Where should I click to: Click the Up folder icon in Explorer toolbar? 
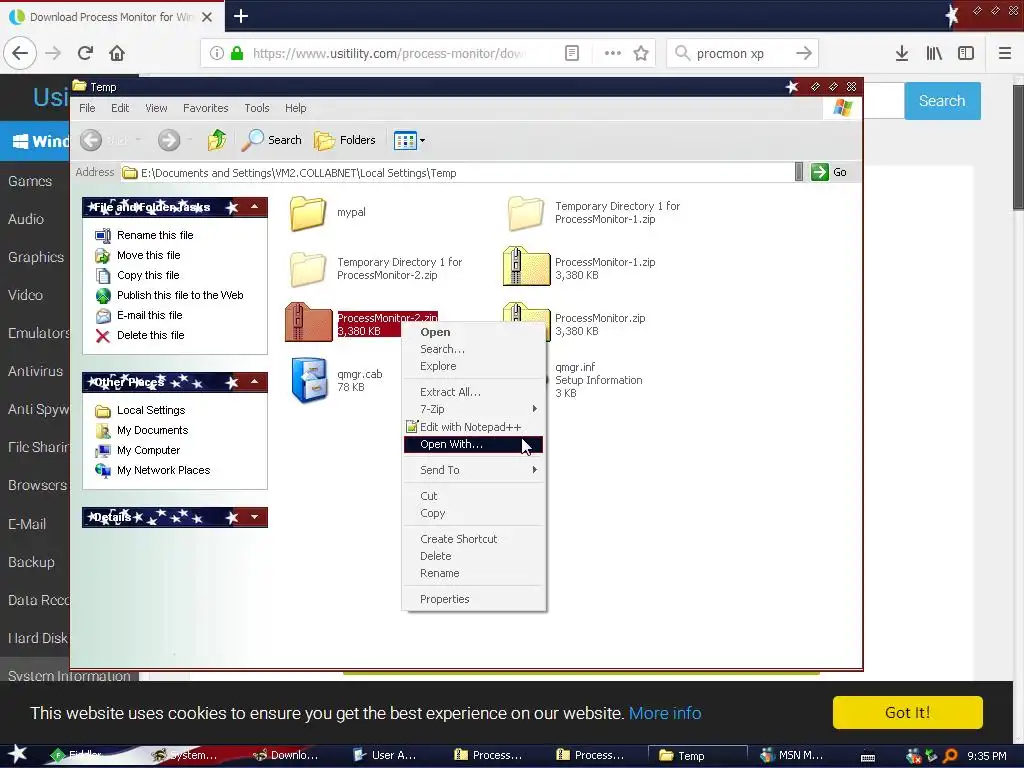point(217,140)
